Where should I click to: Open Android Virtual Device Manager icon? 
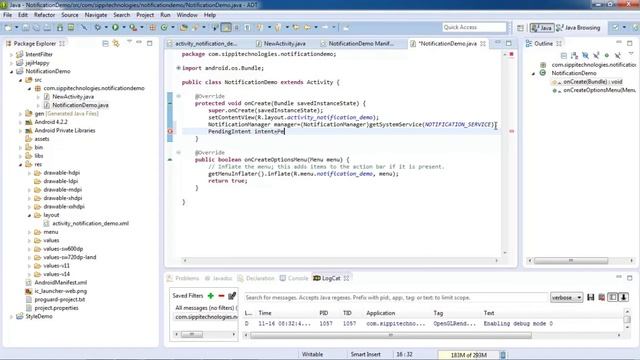pos(71,27)
